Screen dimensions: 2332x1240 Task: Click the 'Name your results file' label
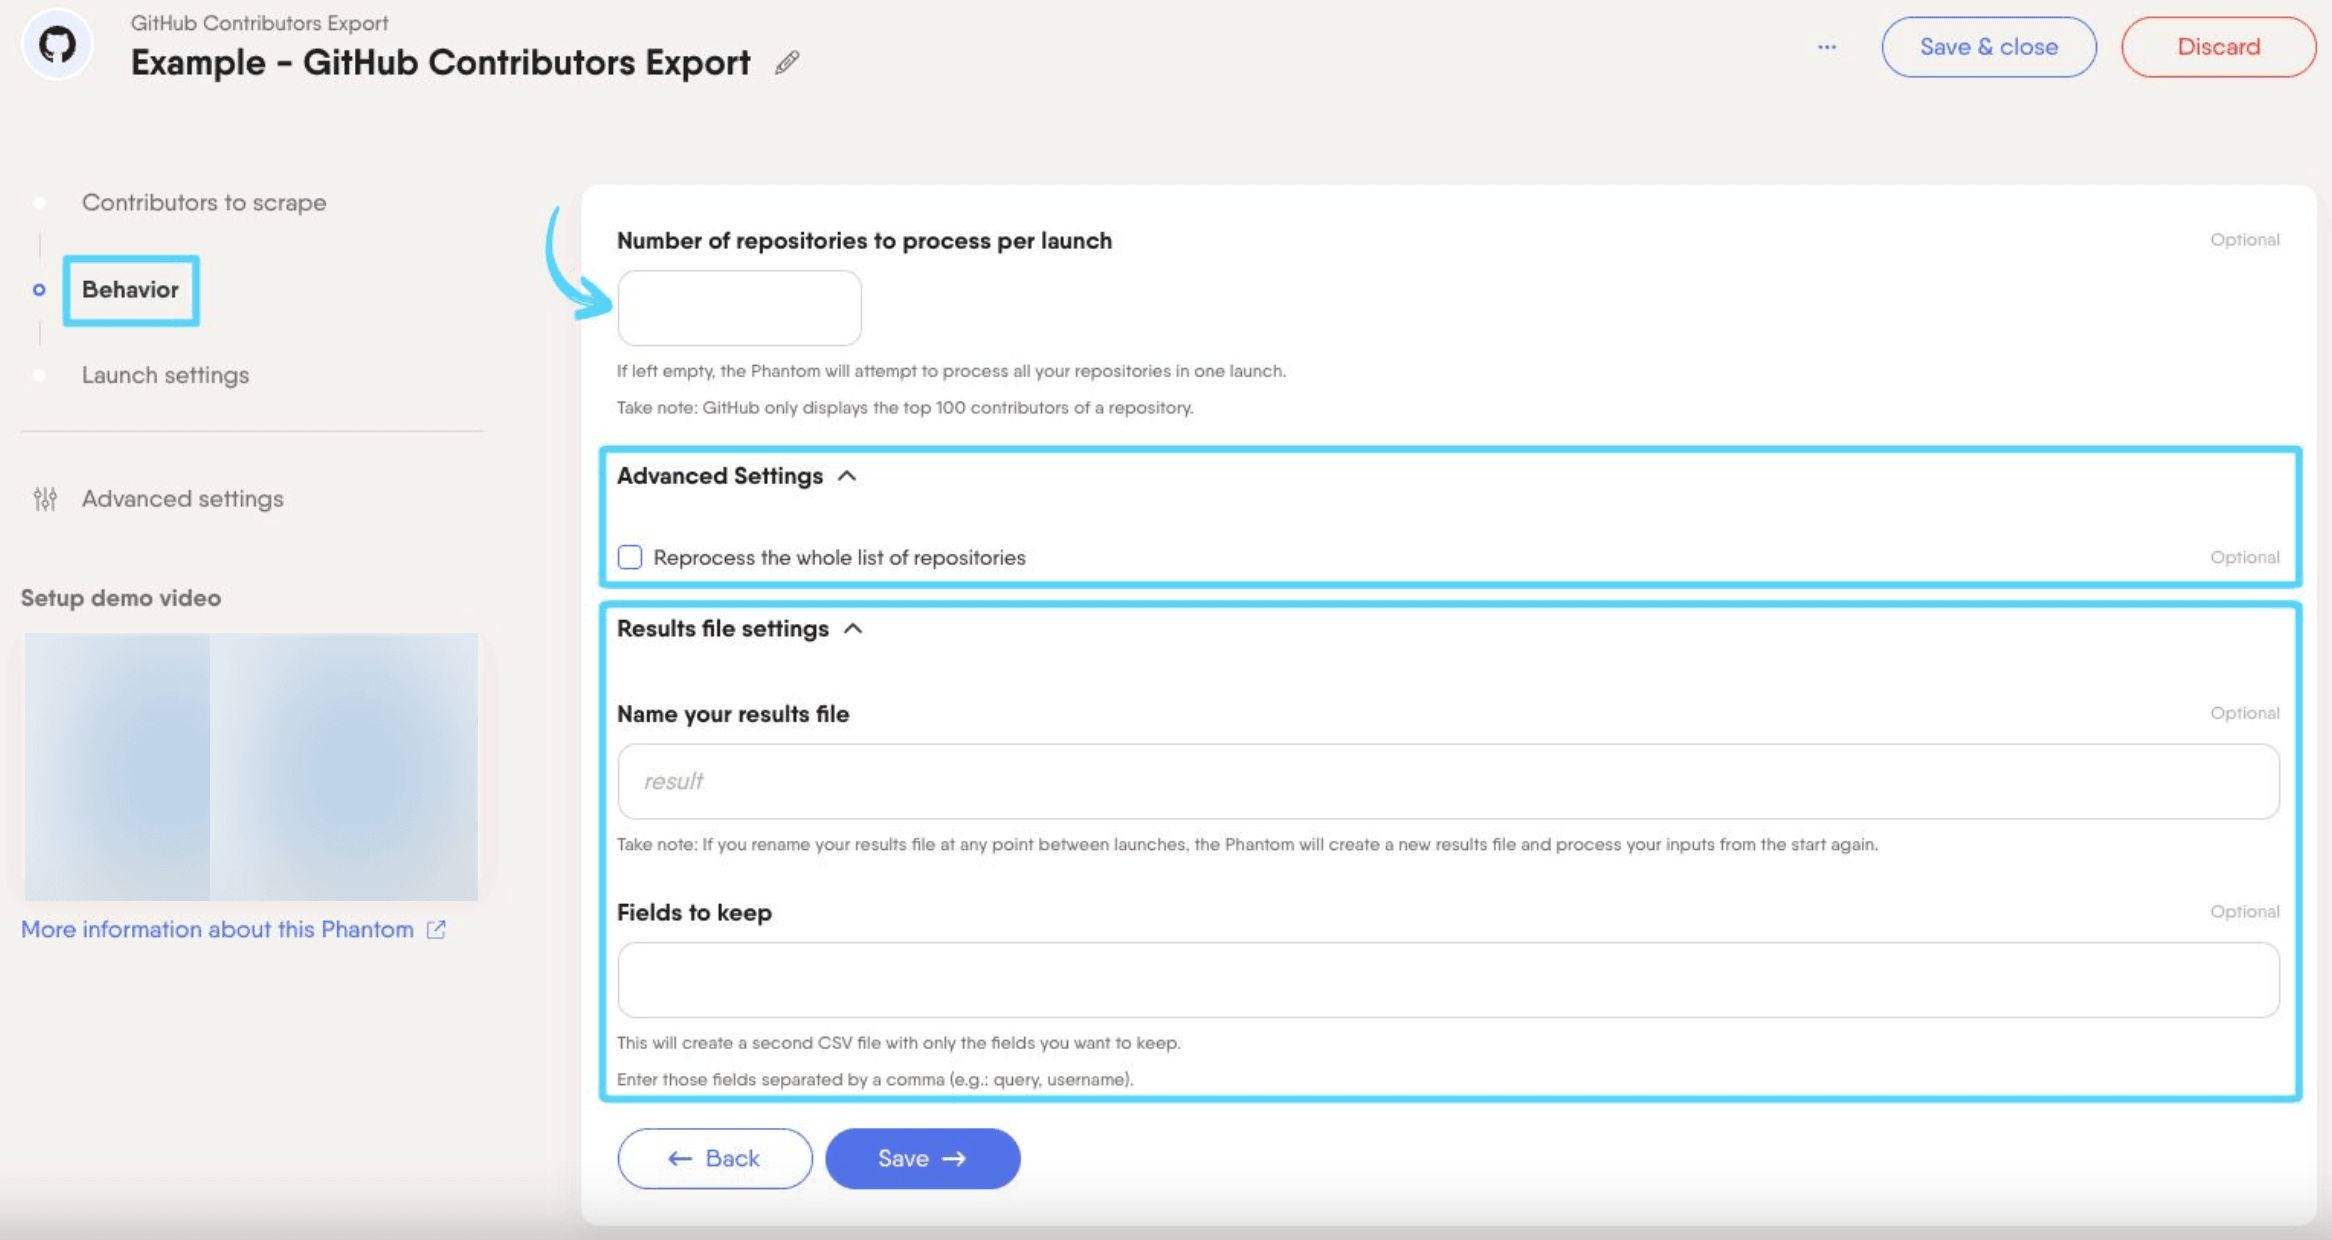[733, 714]
